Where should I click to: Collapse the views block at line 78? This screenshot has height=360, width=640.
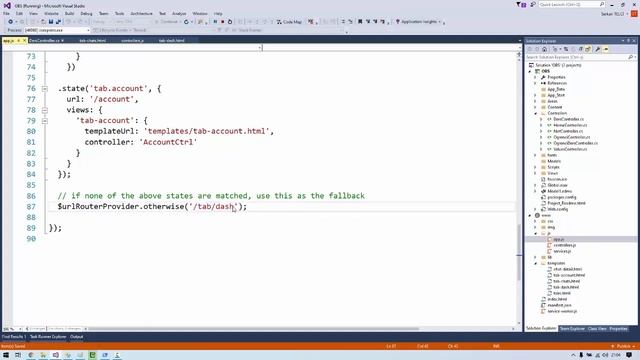45,110
